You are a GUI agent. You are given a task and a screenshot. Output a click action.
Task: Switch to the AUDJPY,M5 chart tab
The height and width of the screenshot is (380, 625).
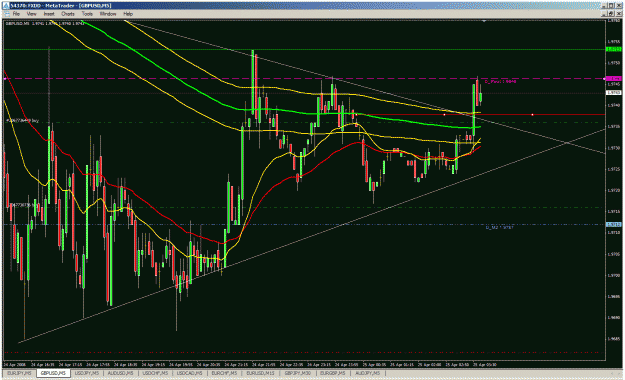click(x=368, y=373)
